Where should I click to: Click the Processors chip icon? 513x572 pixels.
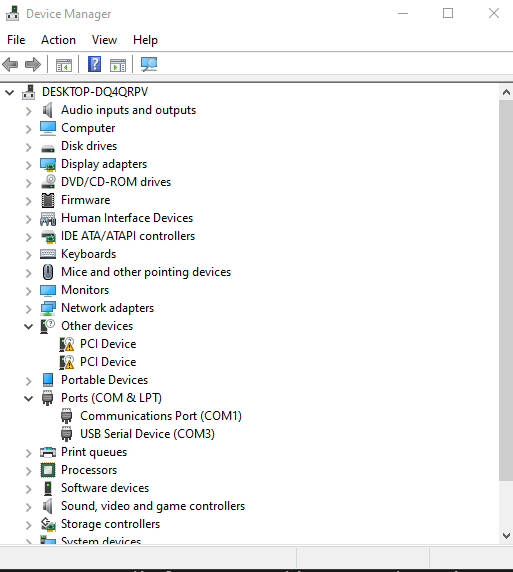(x=48, y=470)
